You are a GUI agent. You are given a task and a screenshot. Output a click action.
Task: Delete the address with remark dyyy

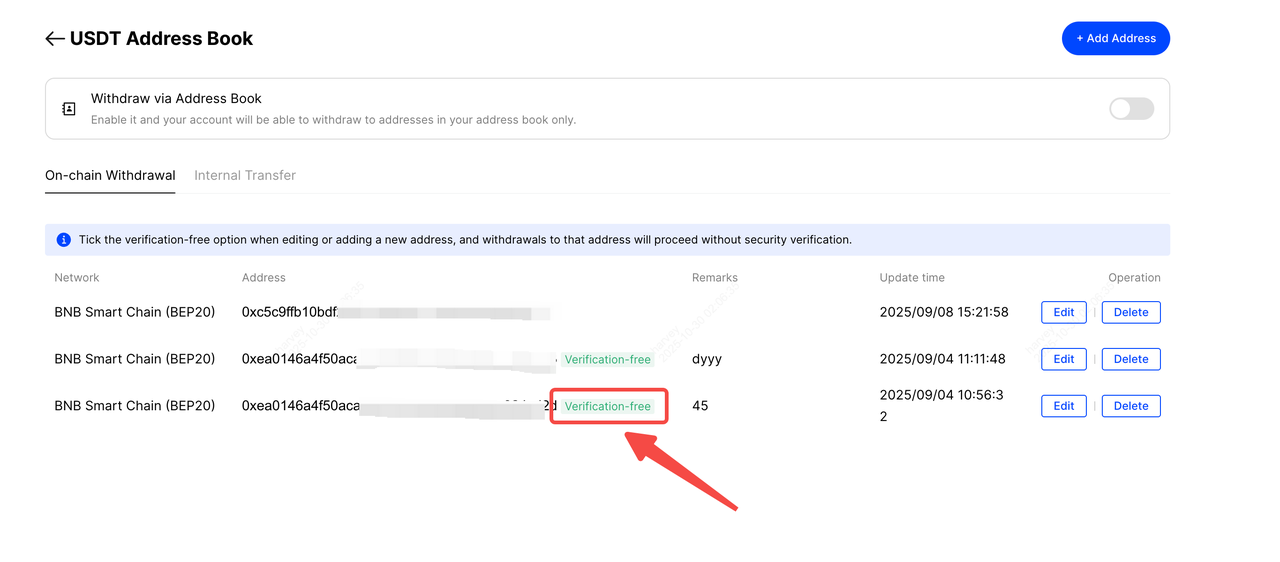(1131, 359)
